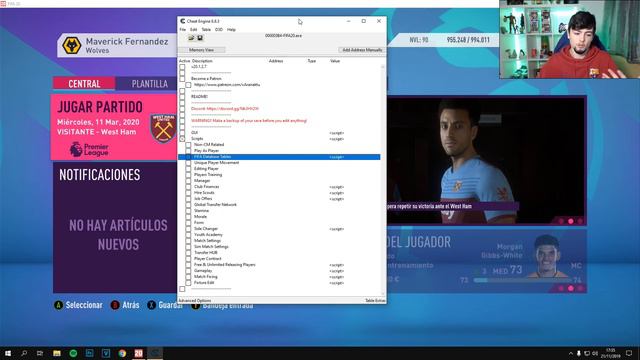Enable the Club Finances script checkbox
Screen dimensions: 640x360
pos(188,187)
